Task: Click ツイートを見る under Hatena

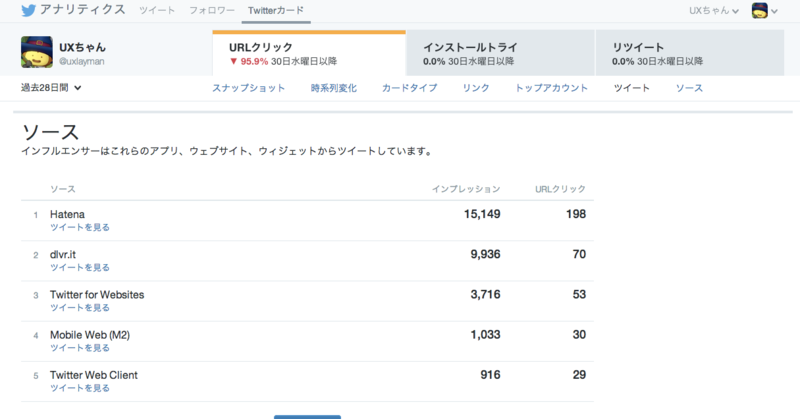Action: [x=80, y=227]
